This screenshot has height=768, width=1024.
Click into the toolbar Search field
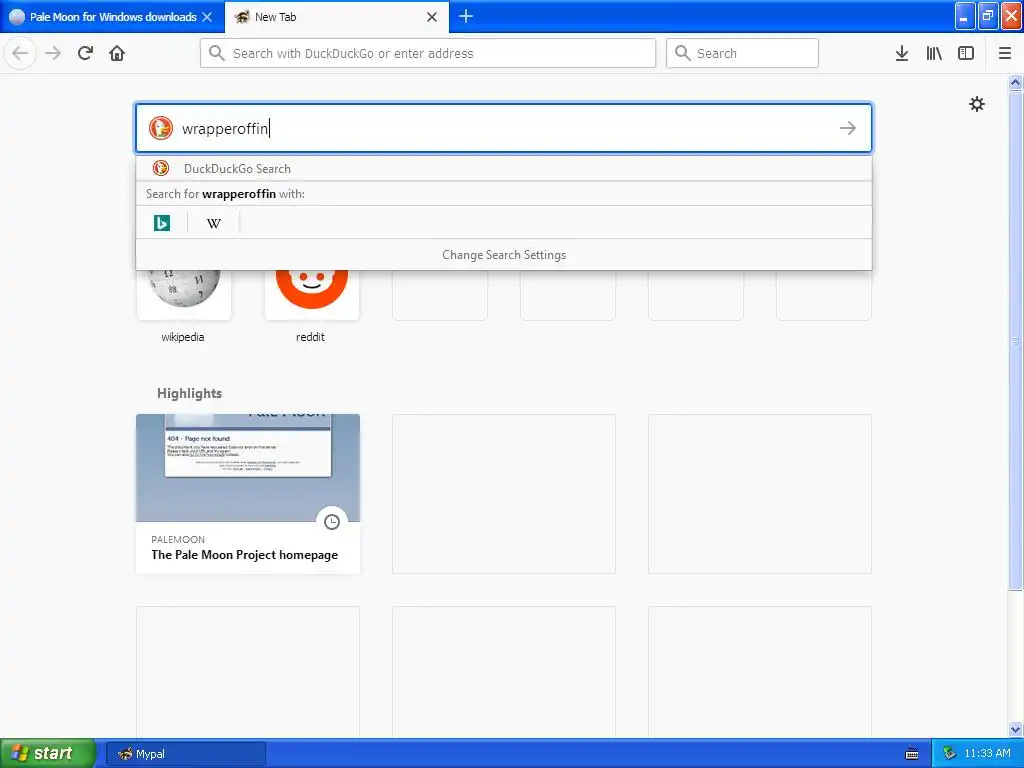pyautogui.click(x=742, y=53)
